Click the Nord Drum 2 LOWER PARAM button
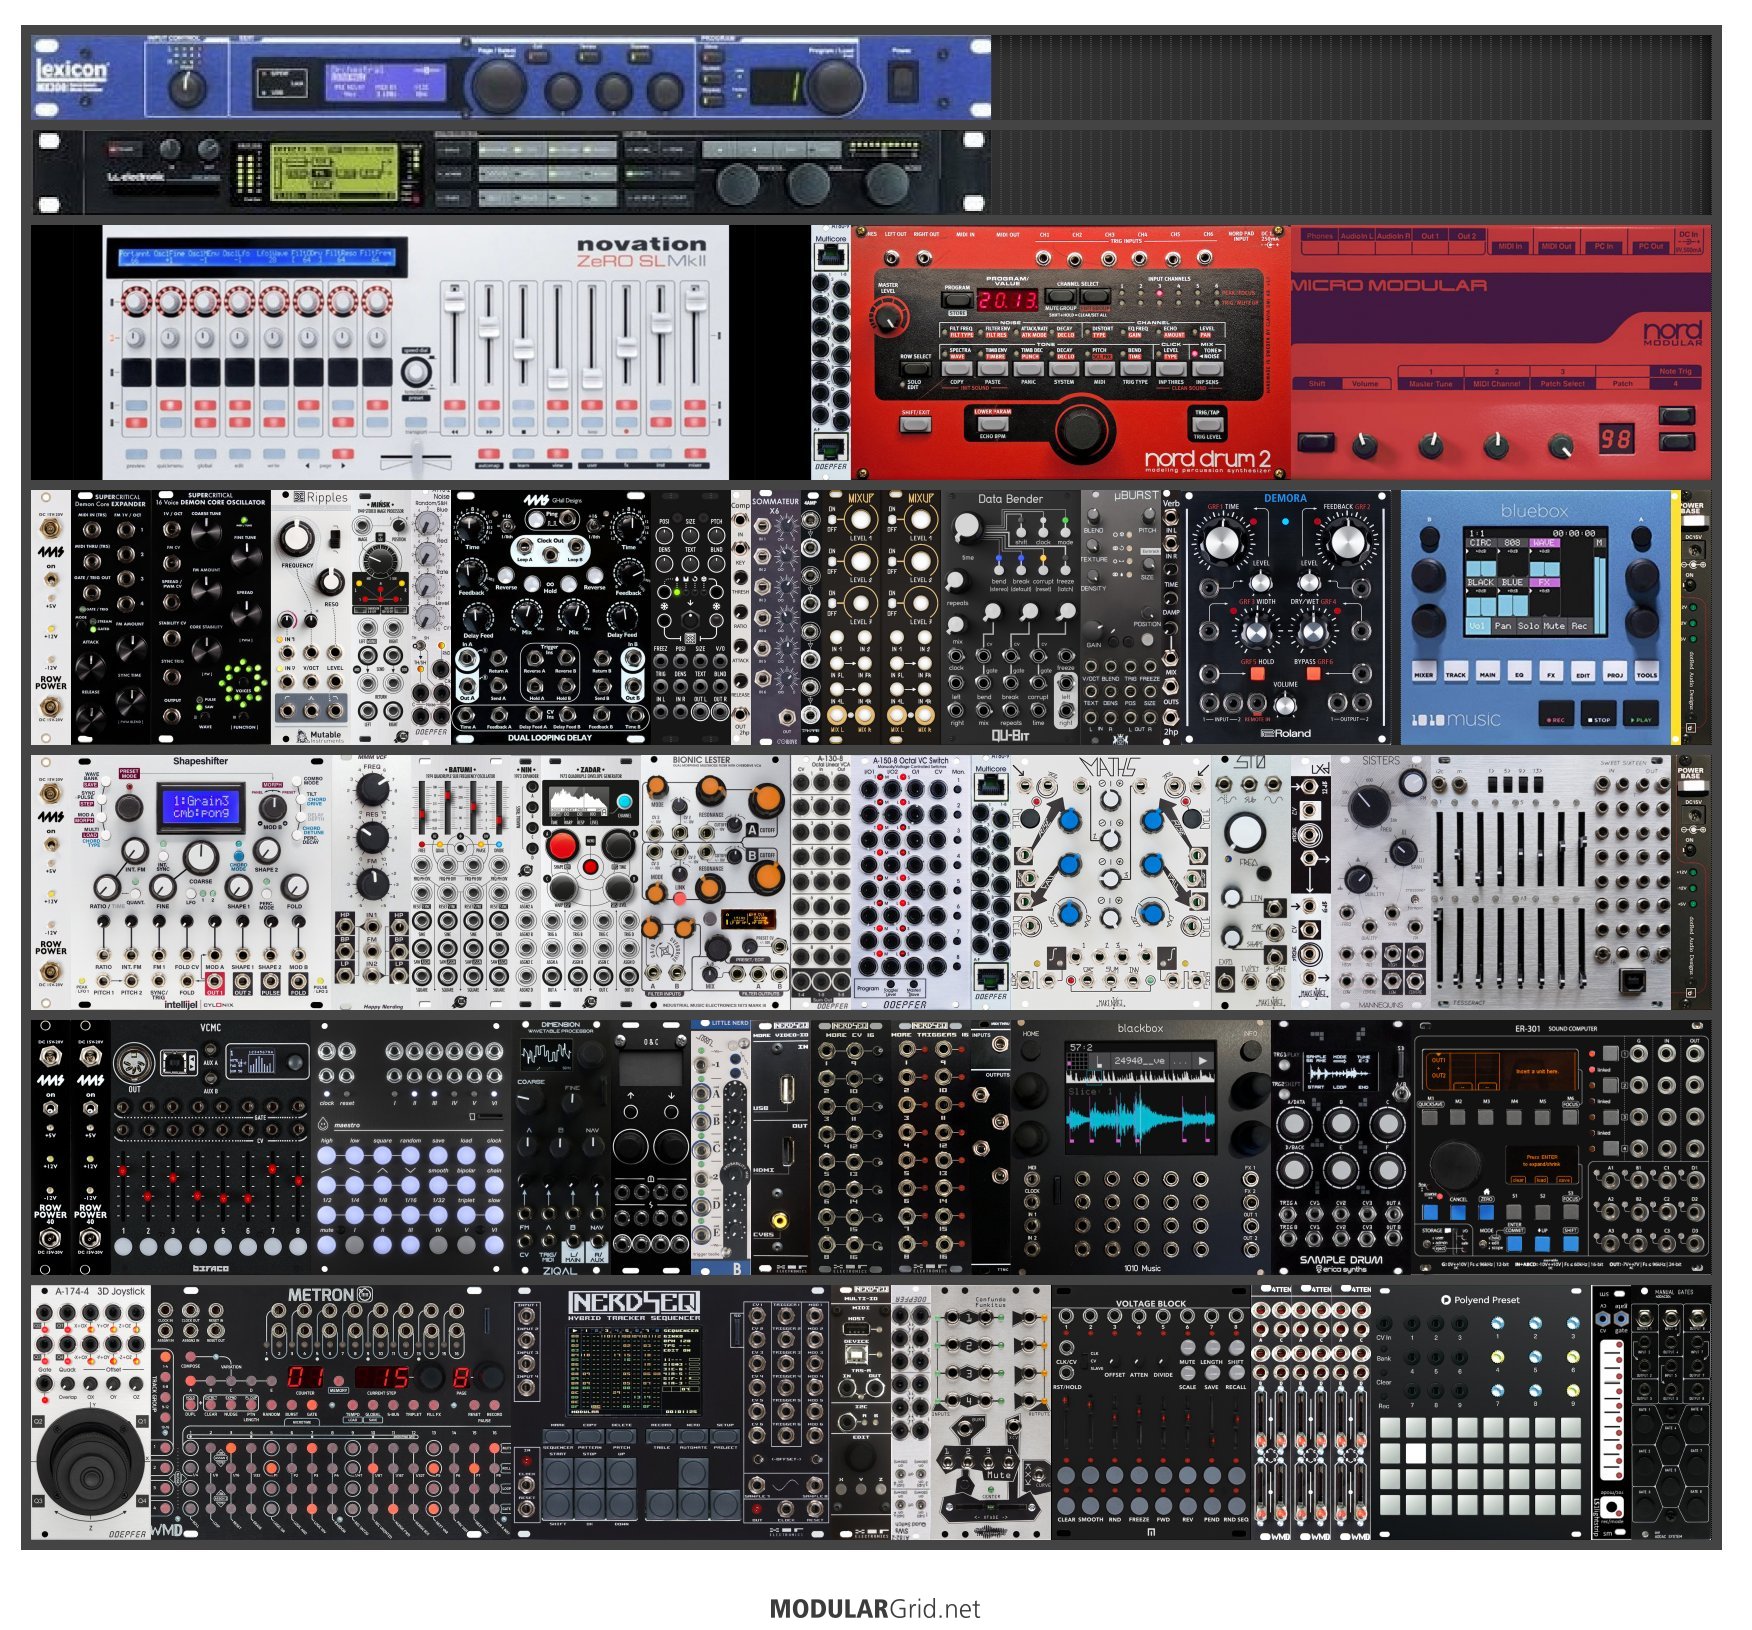 click(x=992, y=423)
